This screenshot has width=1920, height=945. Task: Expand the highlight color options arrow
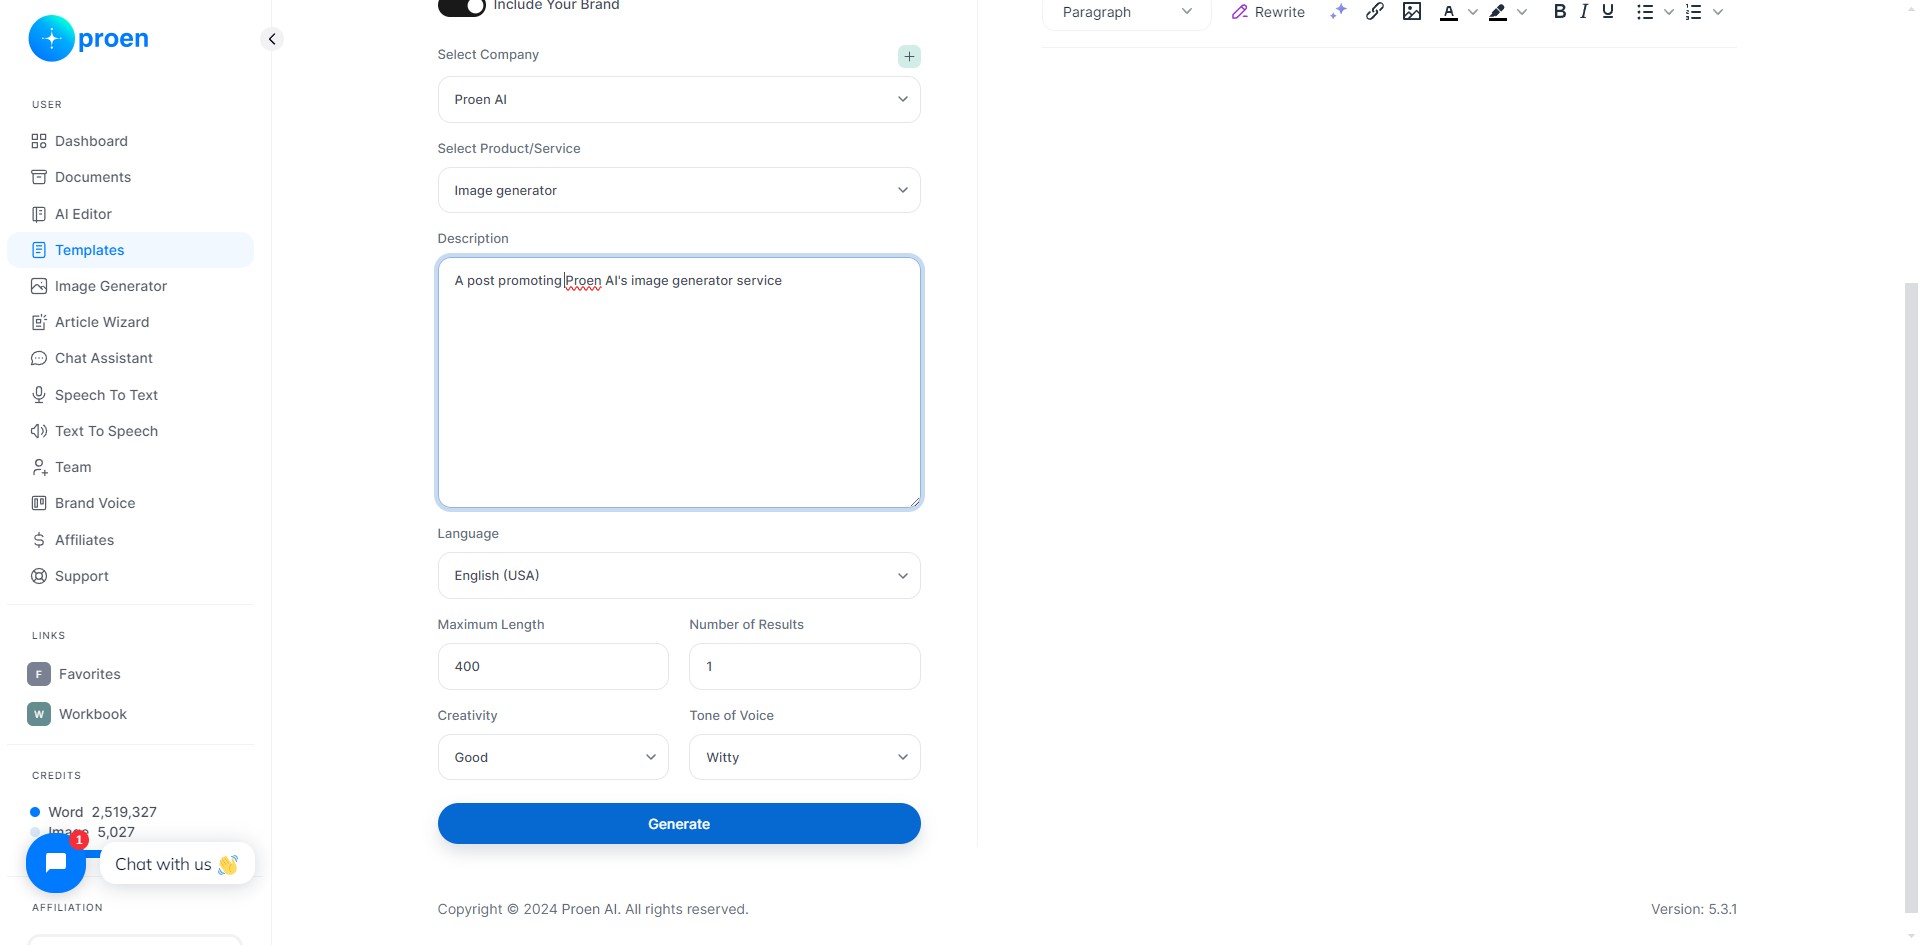[1522, 12]
